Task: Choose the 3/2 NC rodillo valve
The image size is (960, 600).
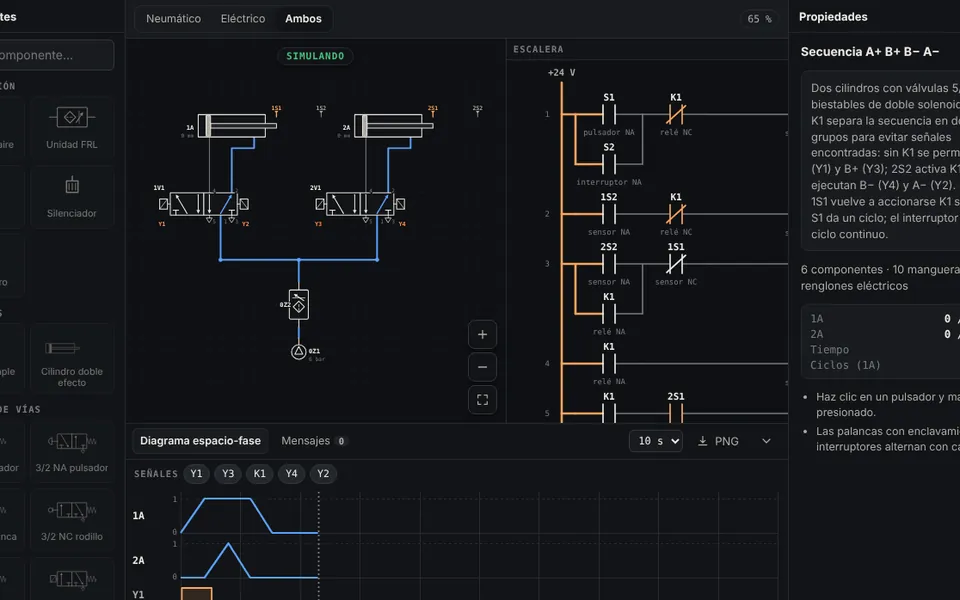Action: coord(72,521)
